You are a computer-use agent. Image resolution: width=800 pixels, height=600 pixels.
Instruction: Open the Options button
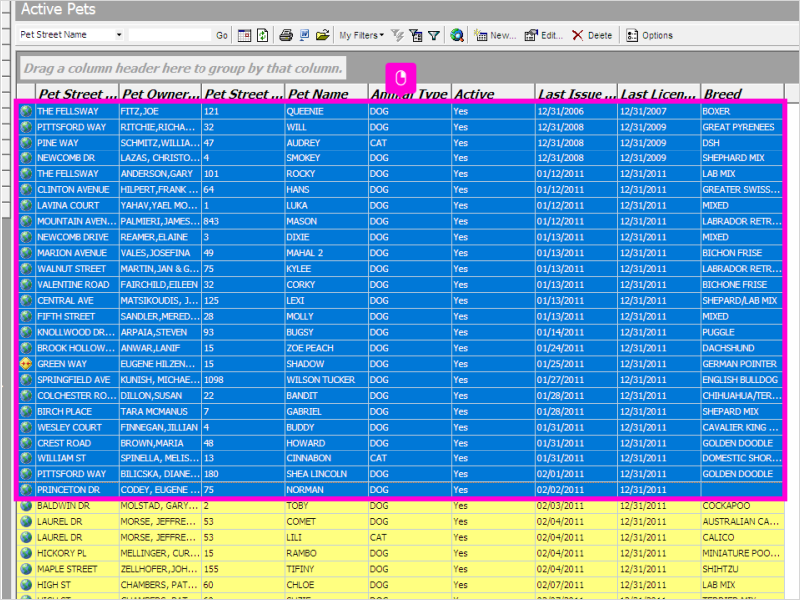tap(649, 35)
